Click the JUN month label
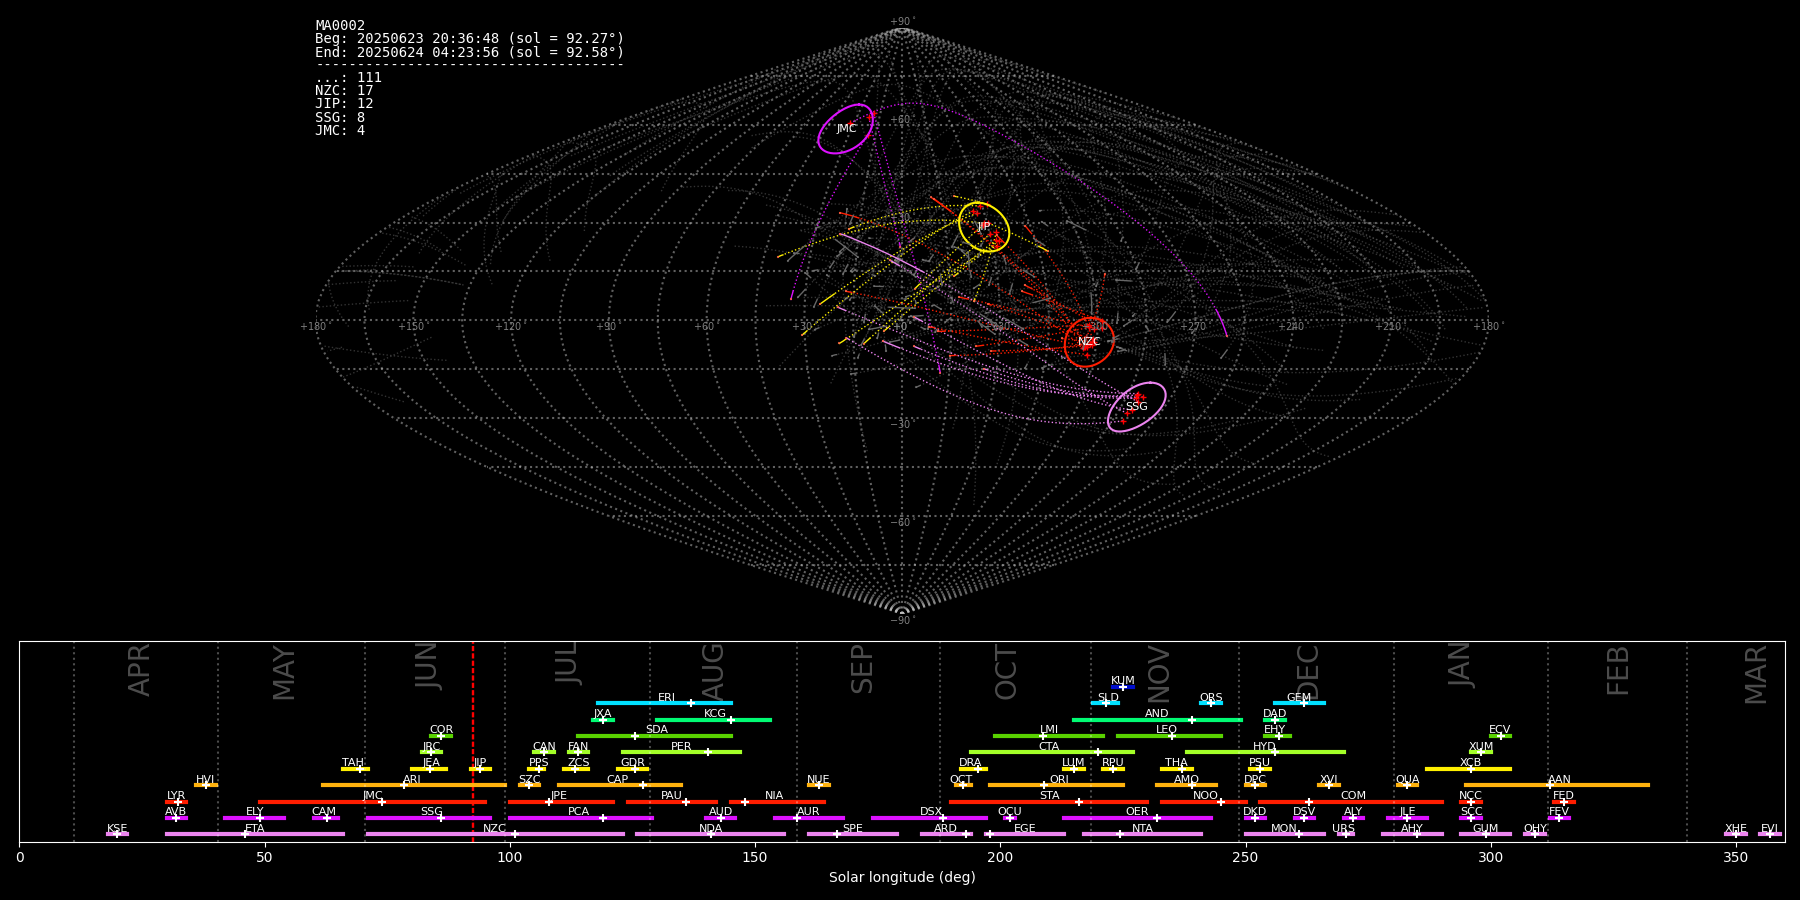 tap(427, 666)
